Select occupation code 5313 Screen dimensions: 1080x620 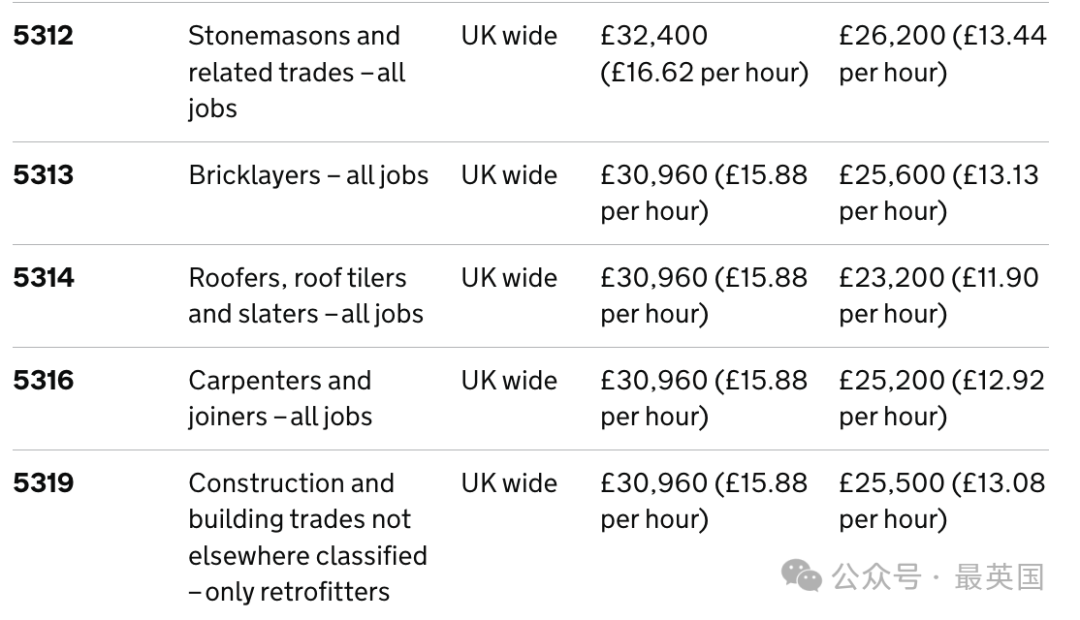(43, 175)
